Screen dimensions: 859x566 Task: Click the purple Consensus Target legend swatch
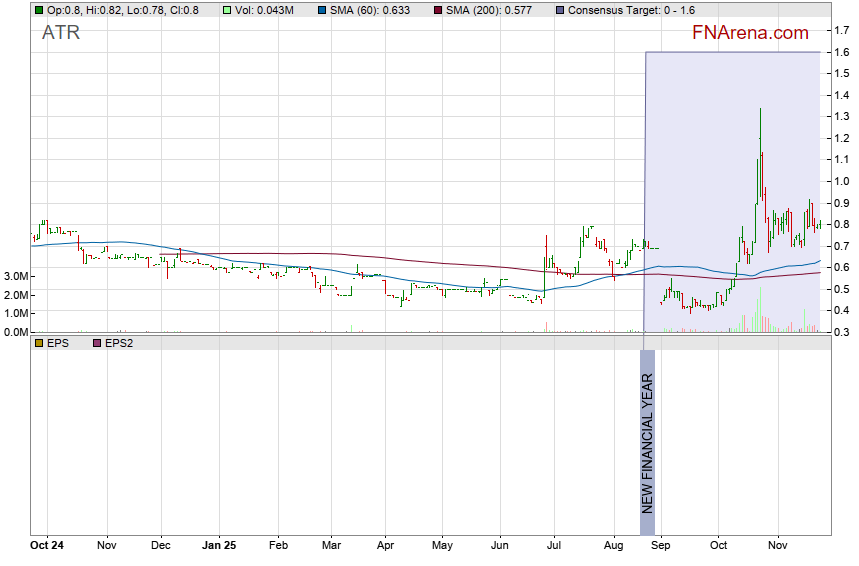click(573, 10)
